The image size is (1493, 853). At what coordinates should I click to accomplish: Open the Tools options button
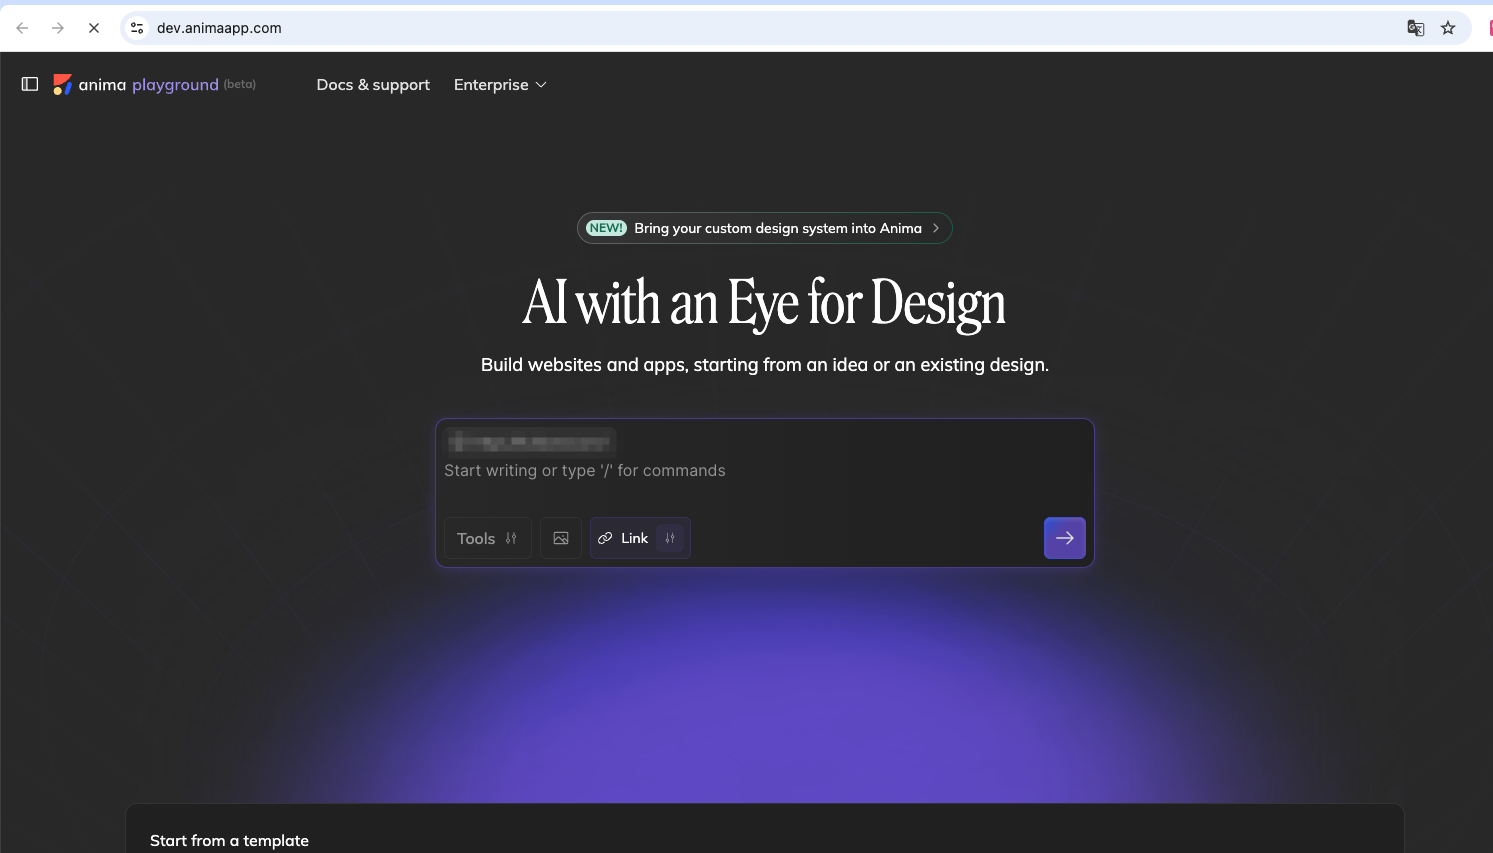coord(487,538)
